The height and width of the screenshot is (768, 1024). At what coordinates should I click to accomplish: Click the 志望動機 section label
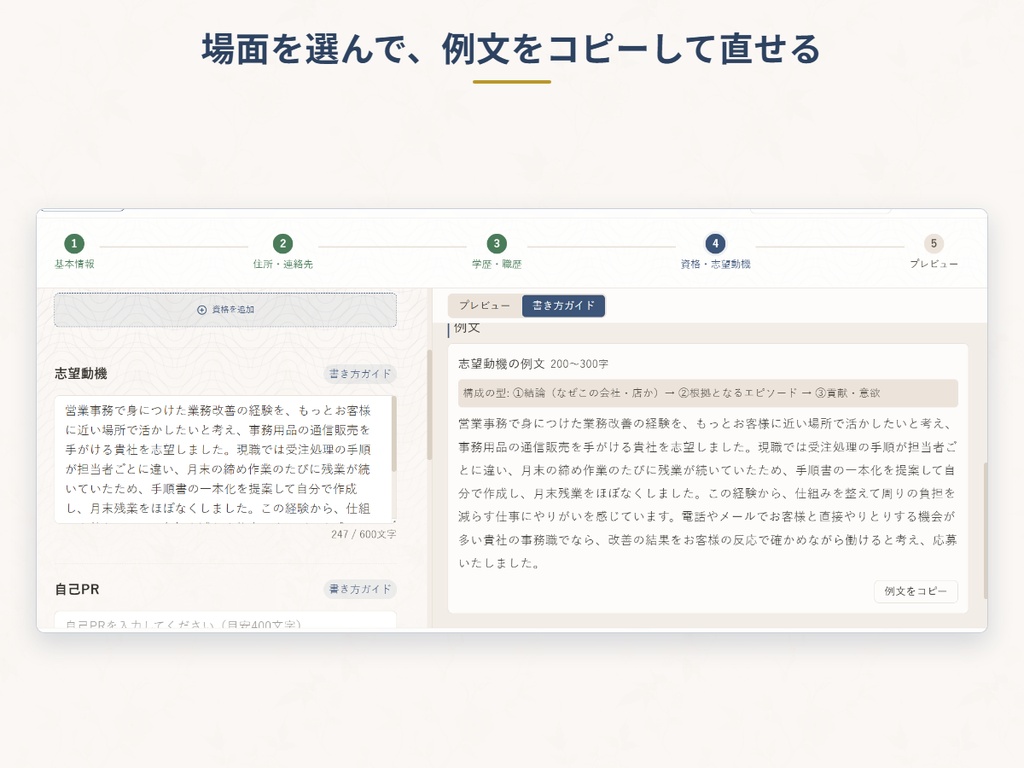coord(81,374)
